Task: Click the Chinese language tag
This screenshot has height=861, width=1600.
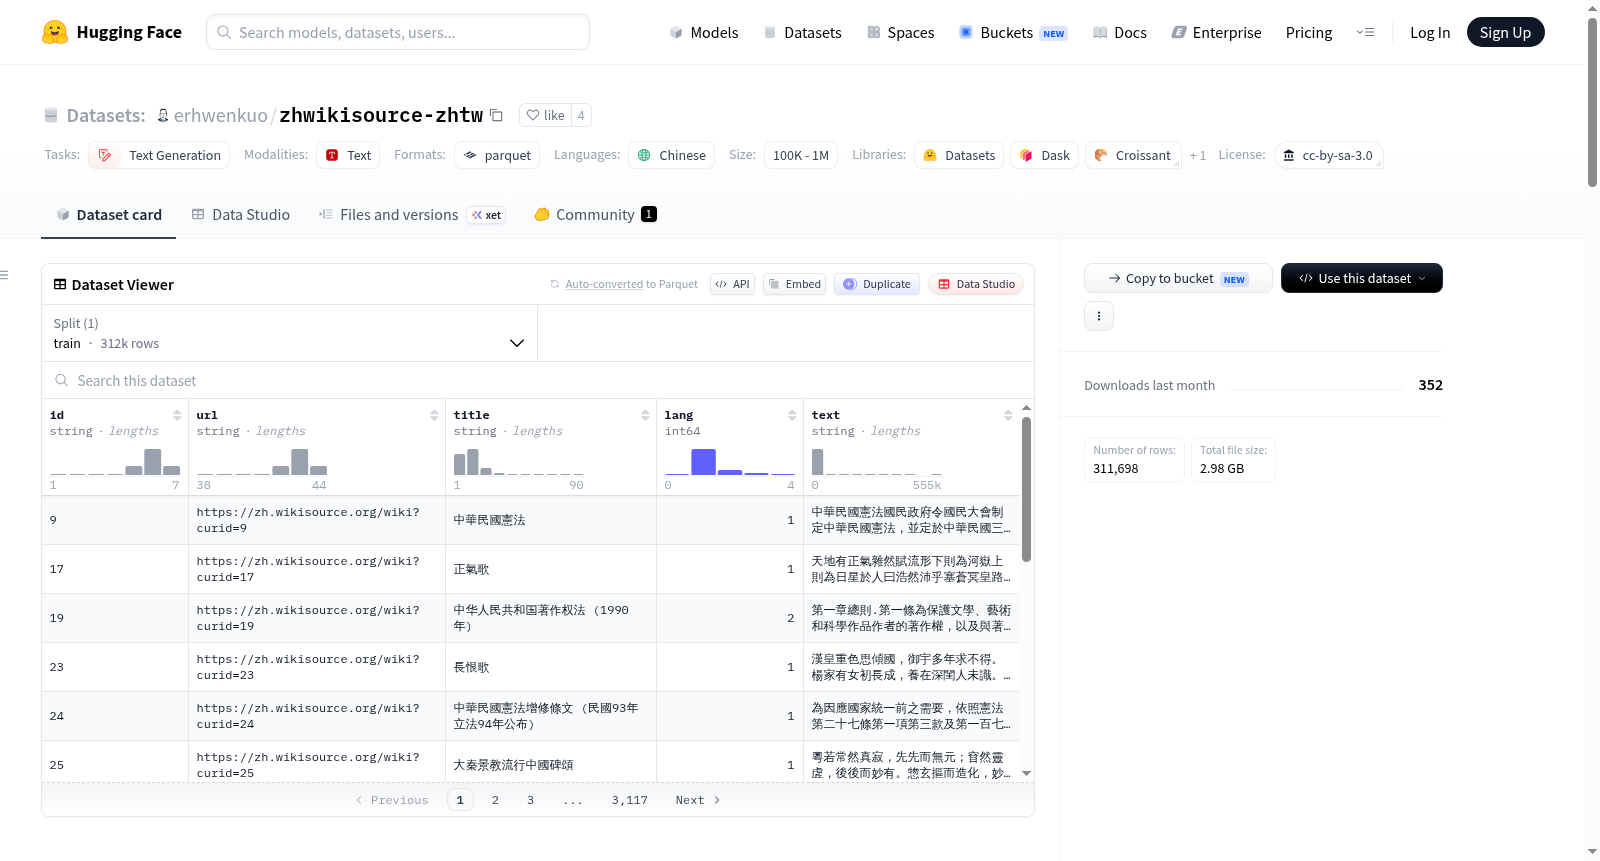Action: (x=671, y=155)
